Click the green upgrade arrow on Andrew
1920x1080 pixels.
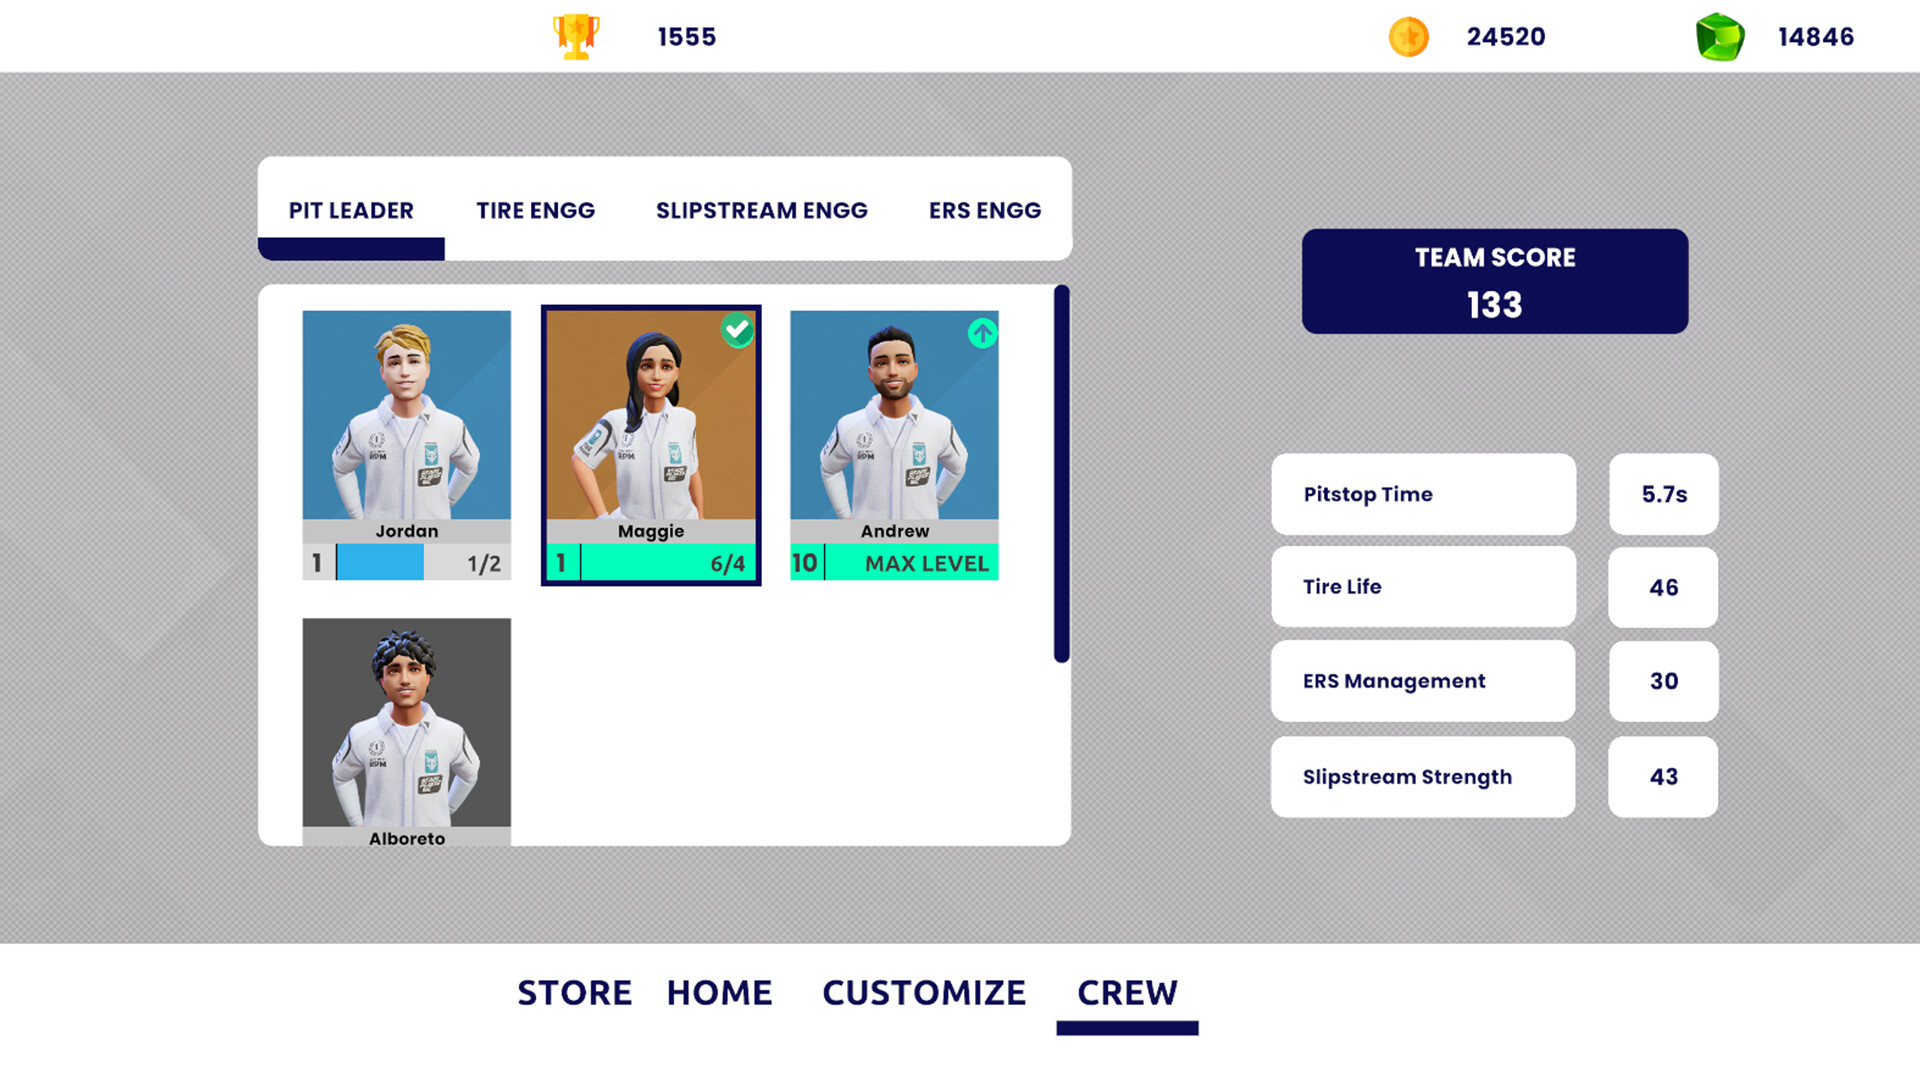pos(982,333)
